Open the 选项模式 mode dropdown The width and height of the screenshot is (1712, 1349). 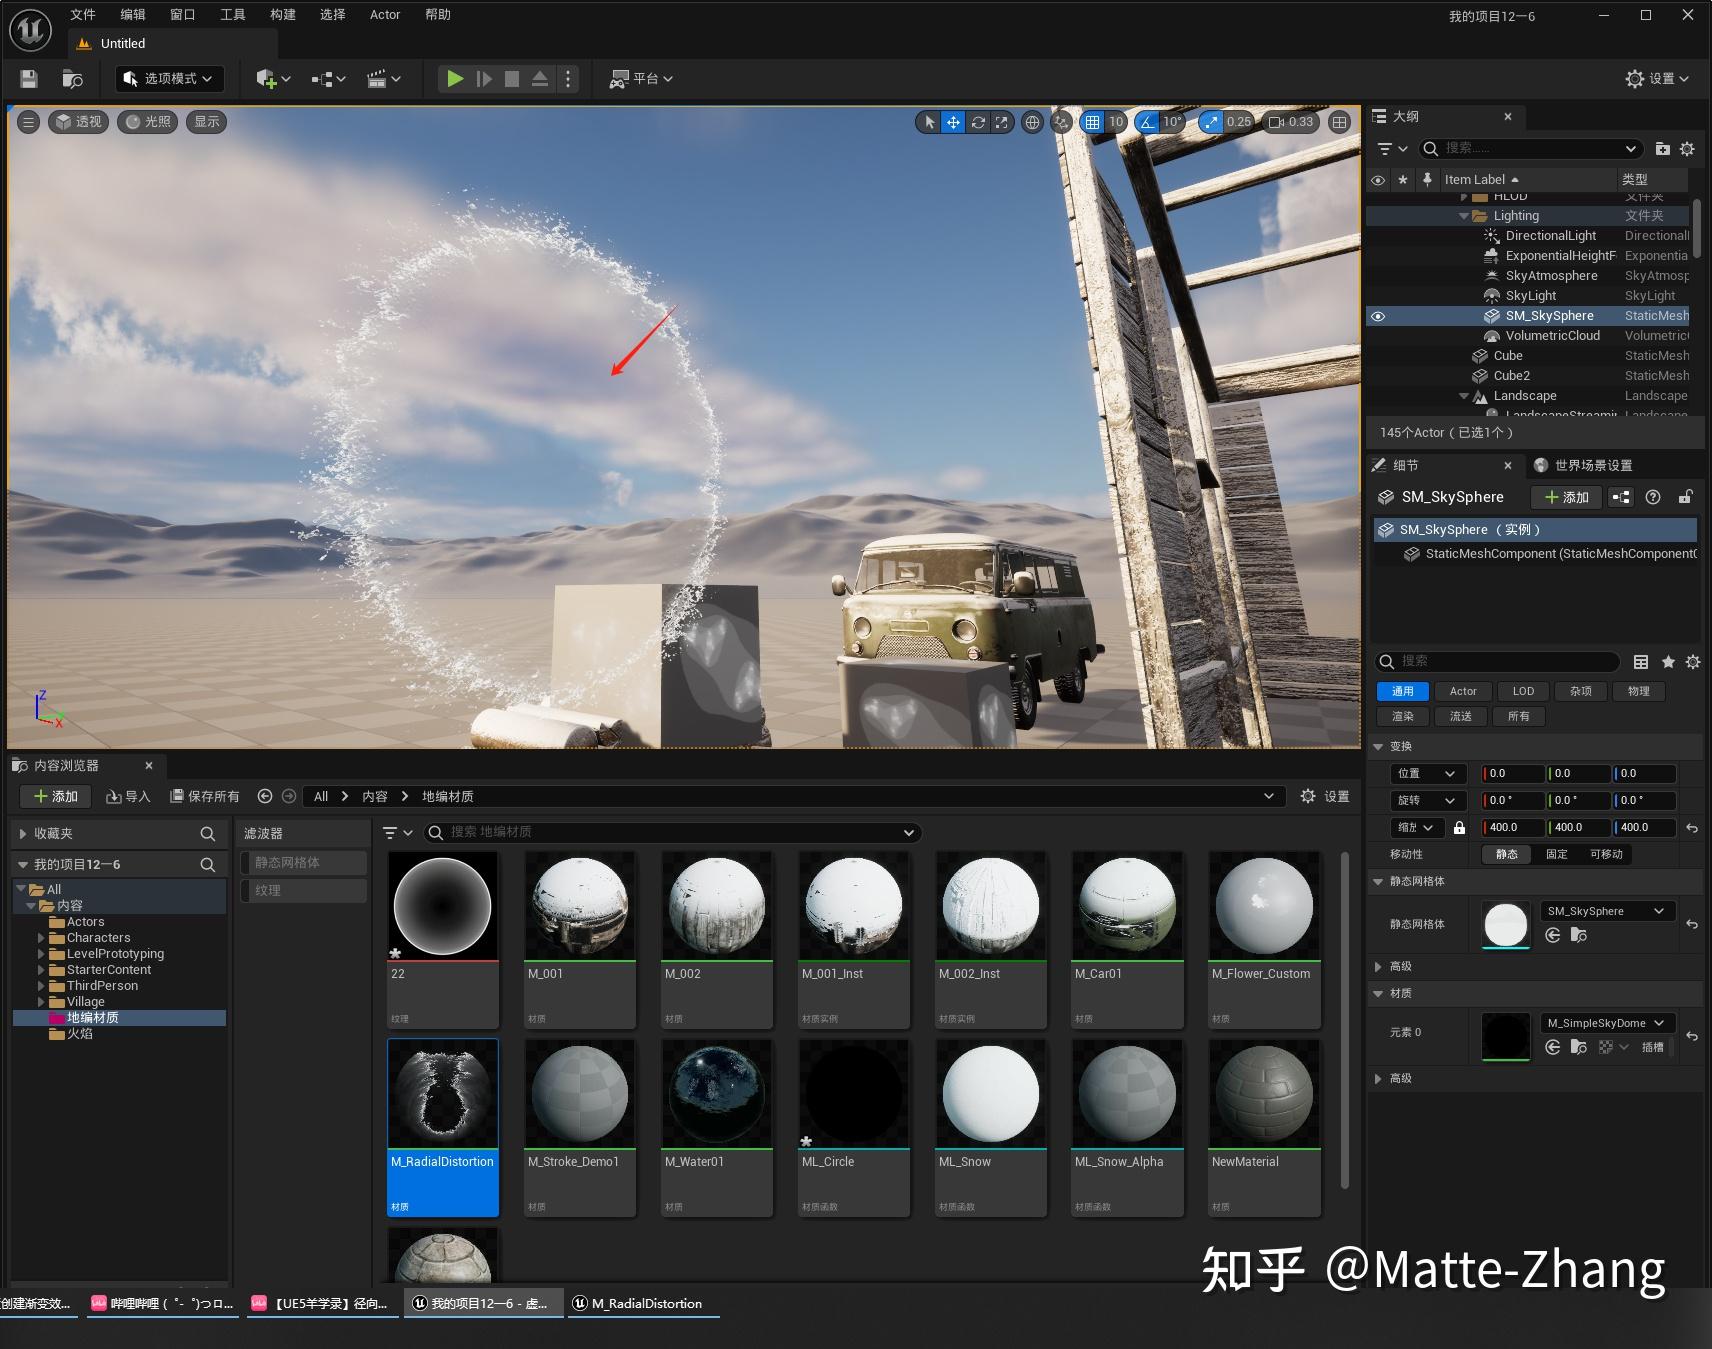170,79
